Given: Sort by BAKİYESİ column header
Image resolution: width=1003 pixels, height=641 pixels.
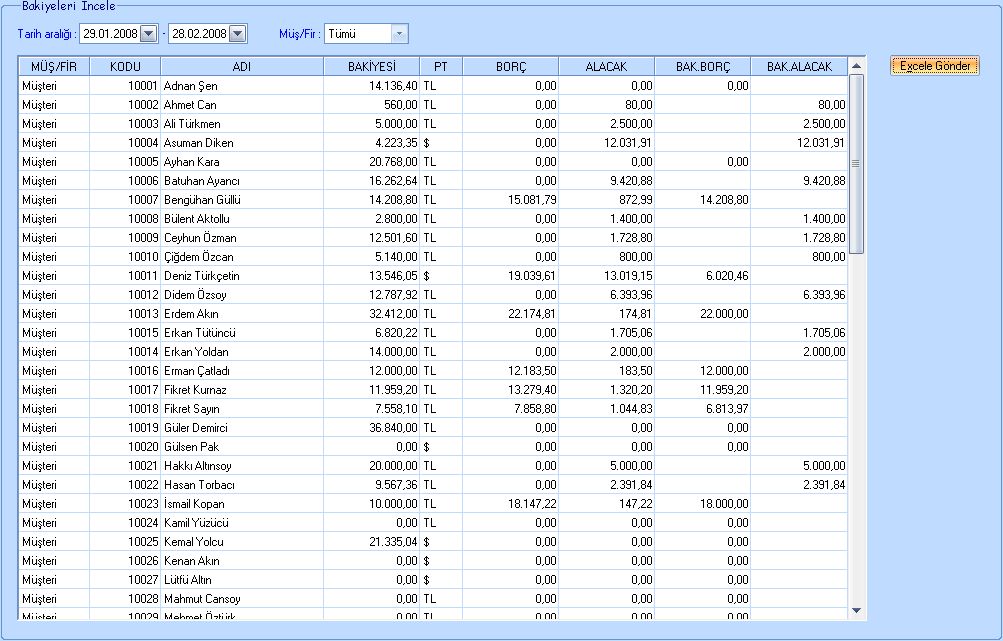Looking at the screenshot, I should click(x=372, y=67).
